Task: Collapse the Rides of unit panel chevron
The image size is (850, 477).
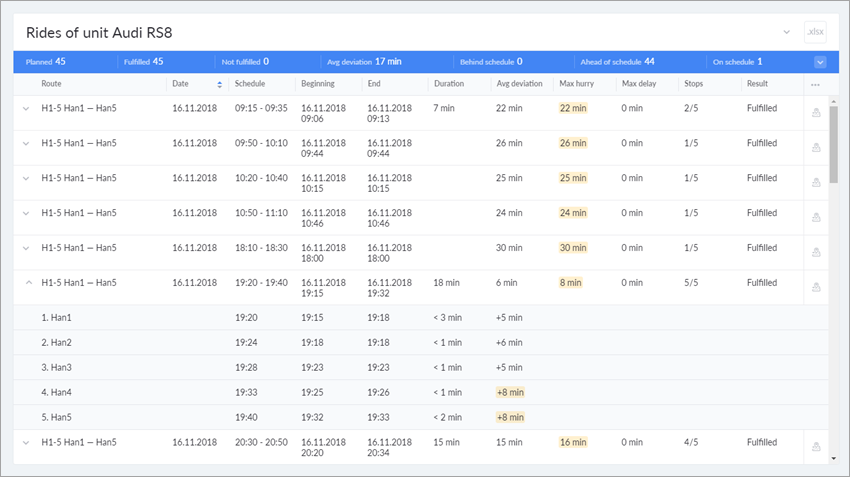Action: [x=786, y=33]
